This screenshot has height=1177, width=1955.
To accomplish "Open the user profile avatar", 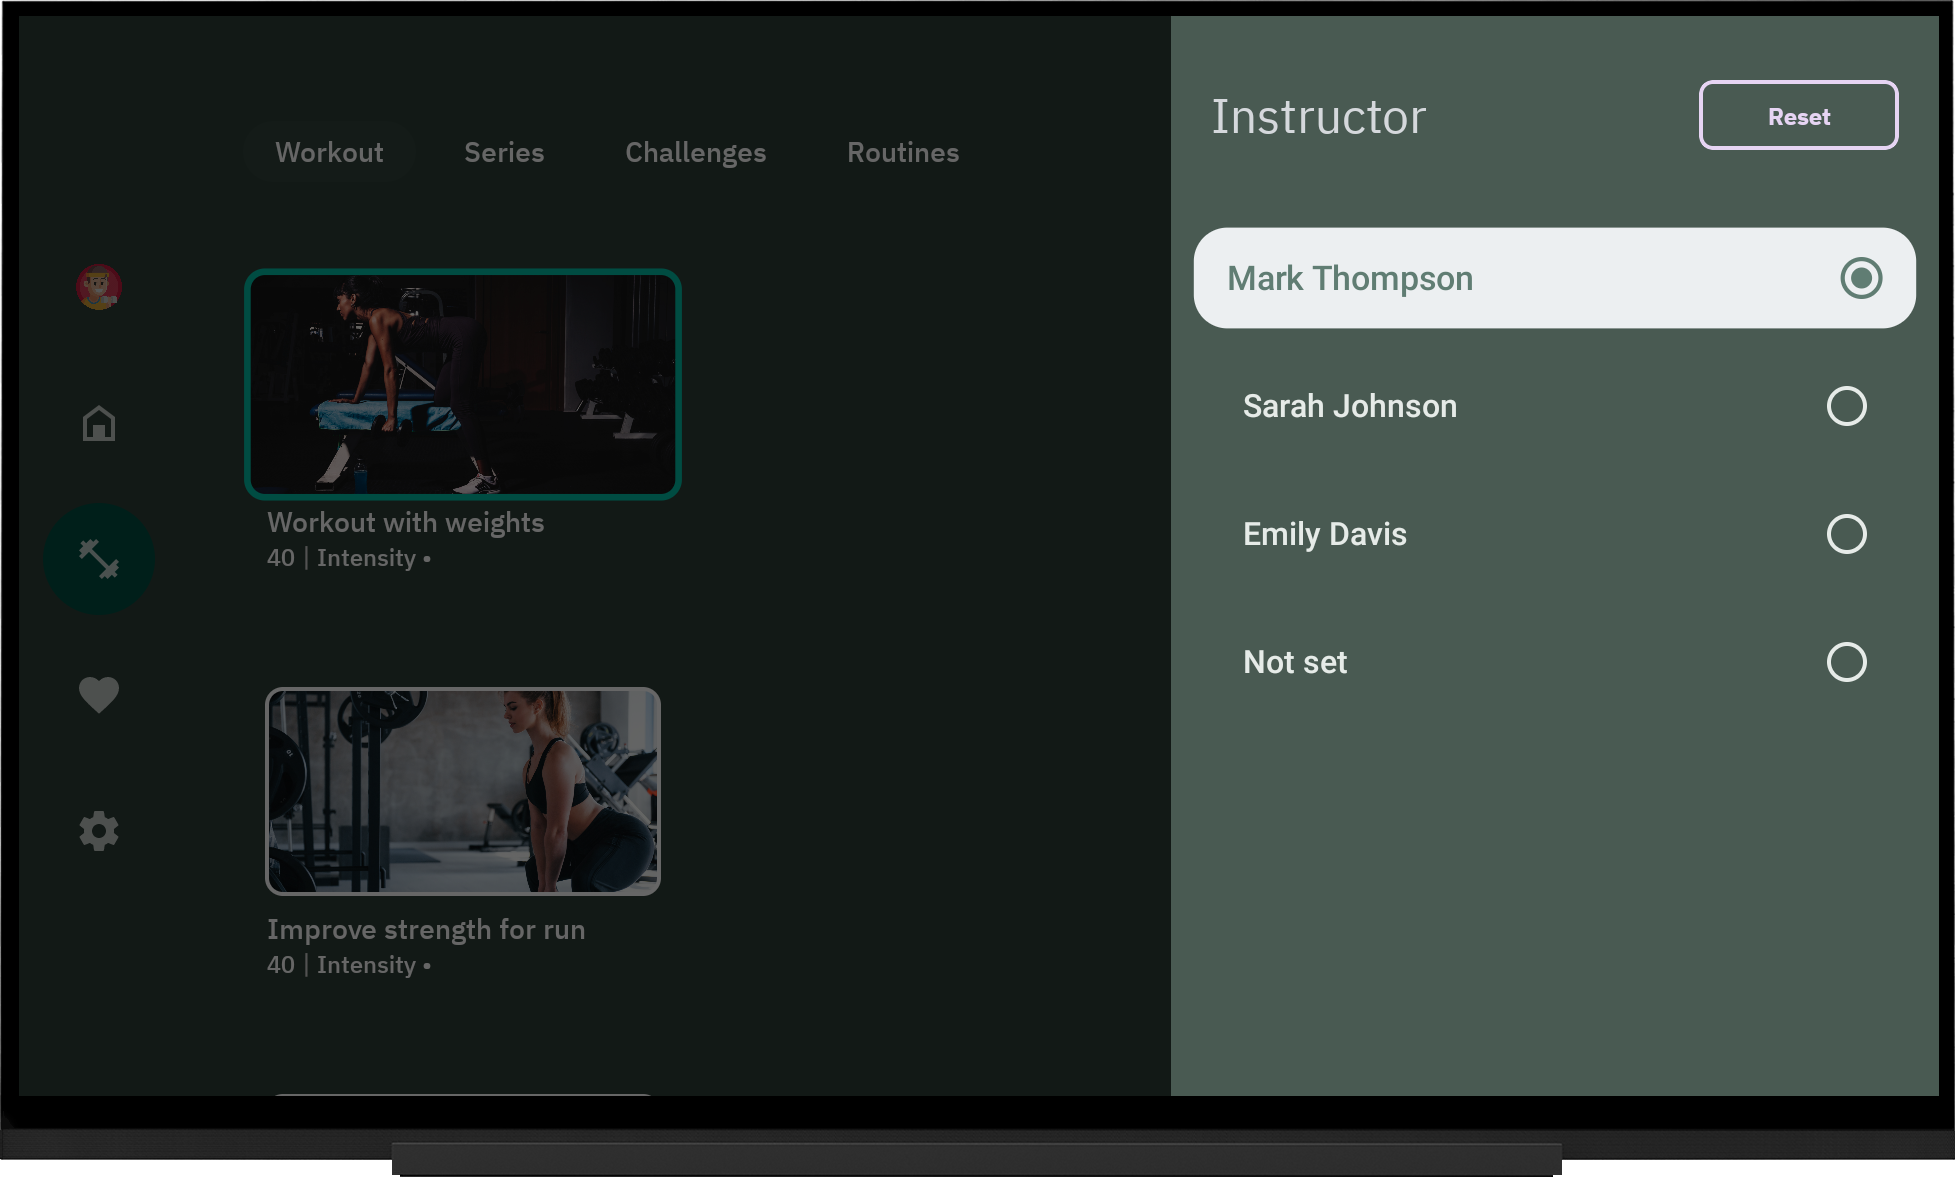I will tap(98, 288).
